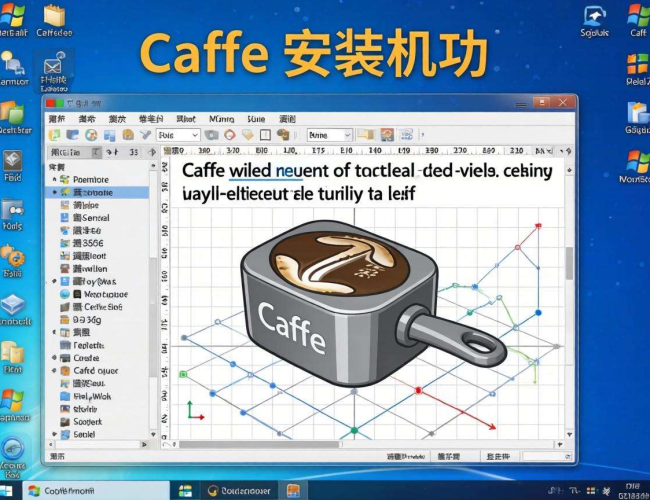Click the orange house icon in toolbar
This screenshot has height=500, width=650.
point(128,134)
